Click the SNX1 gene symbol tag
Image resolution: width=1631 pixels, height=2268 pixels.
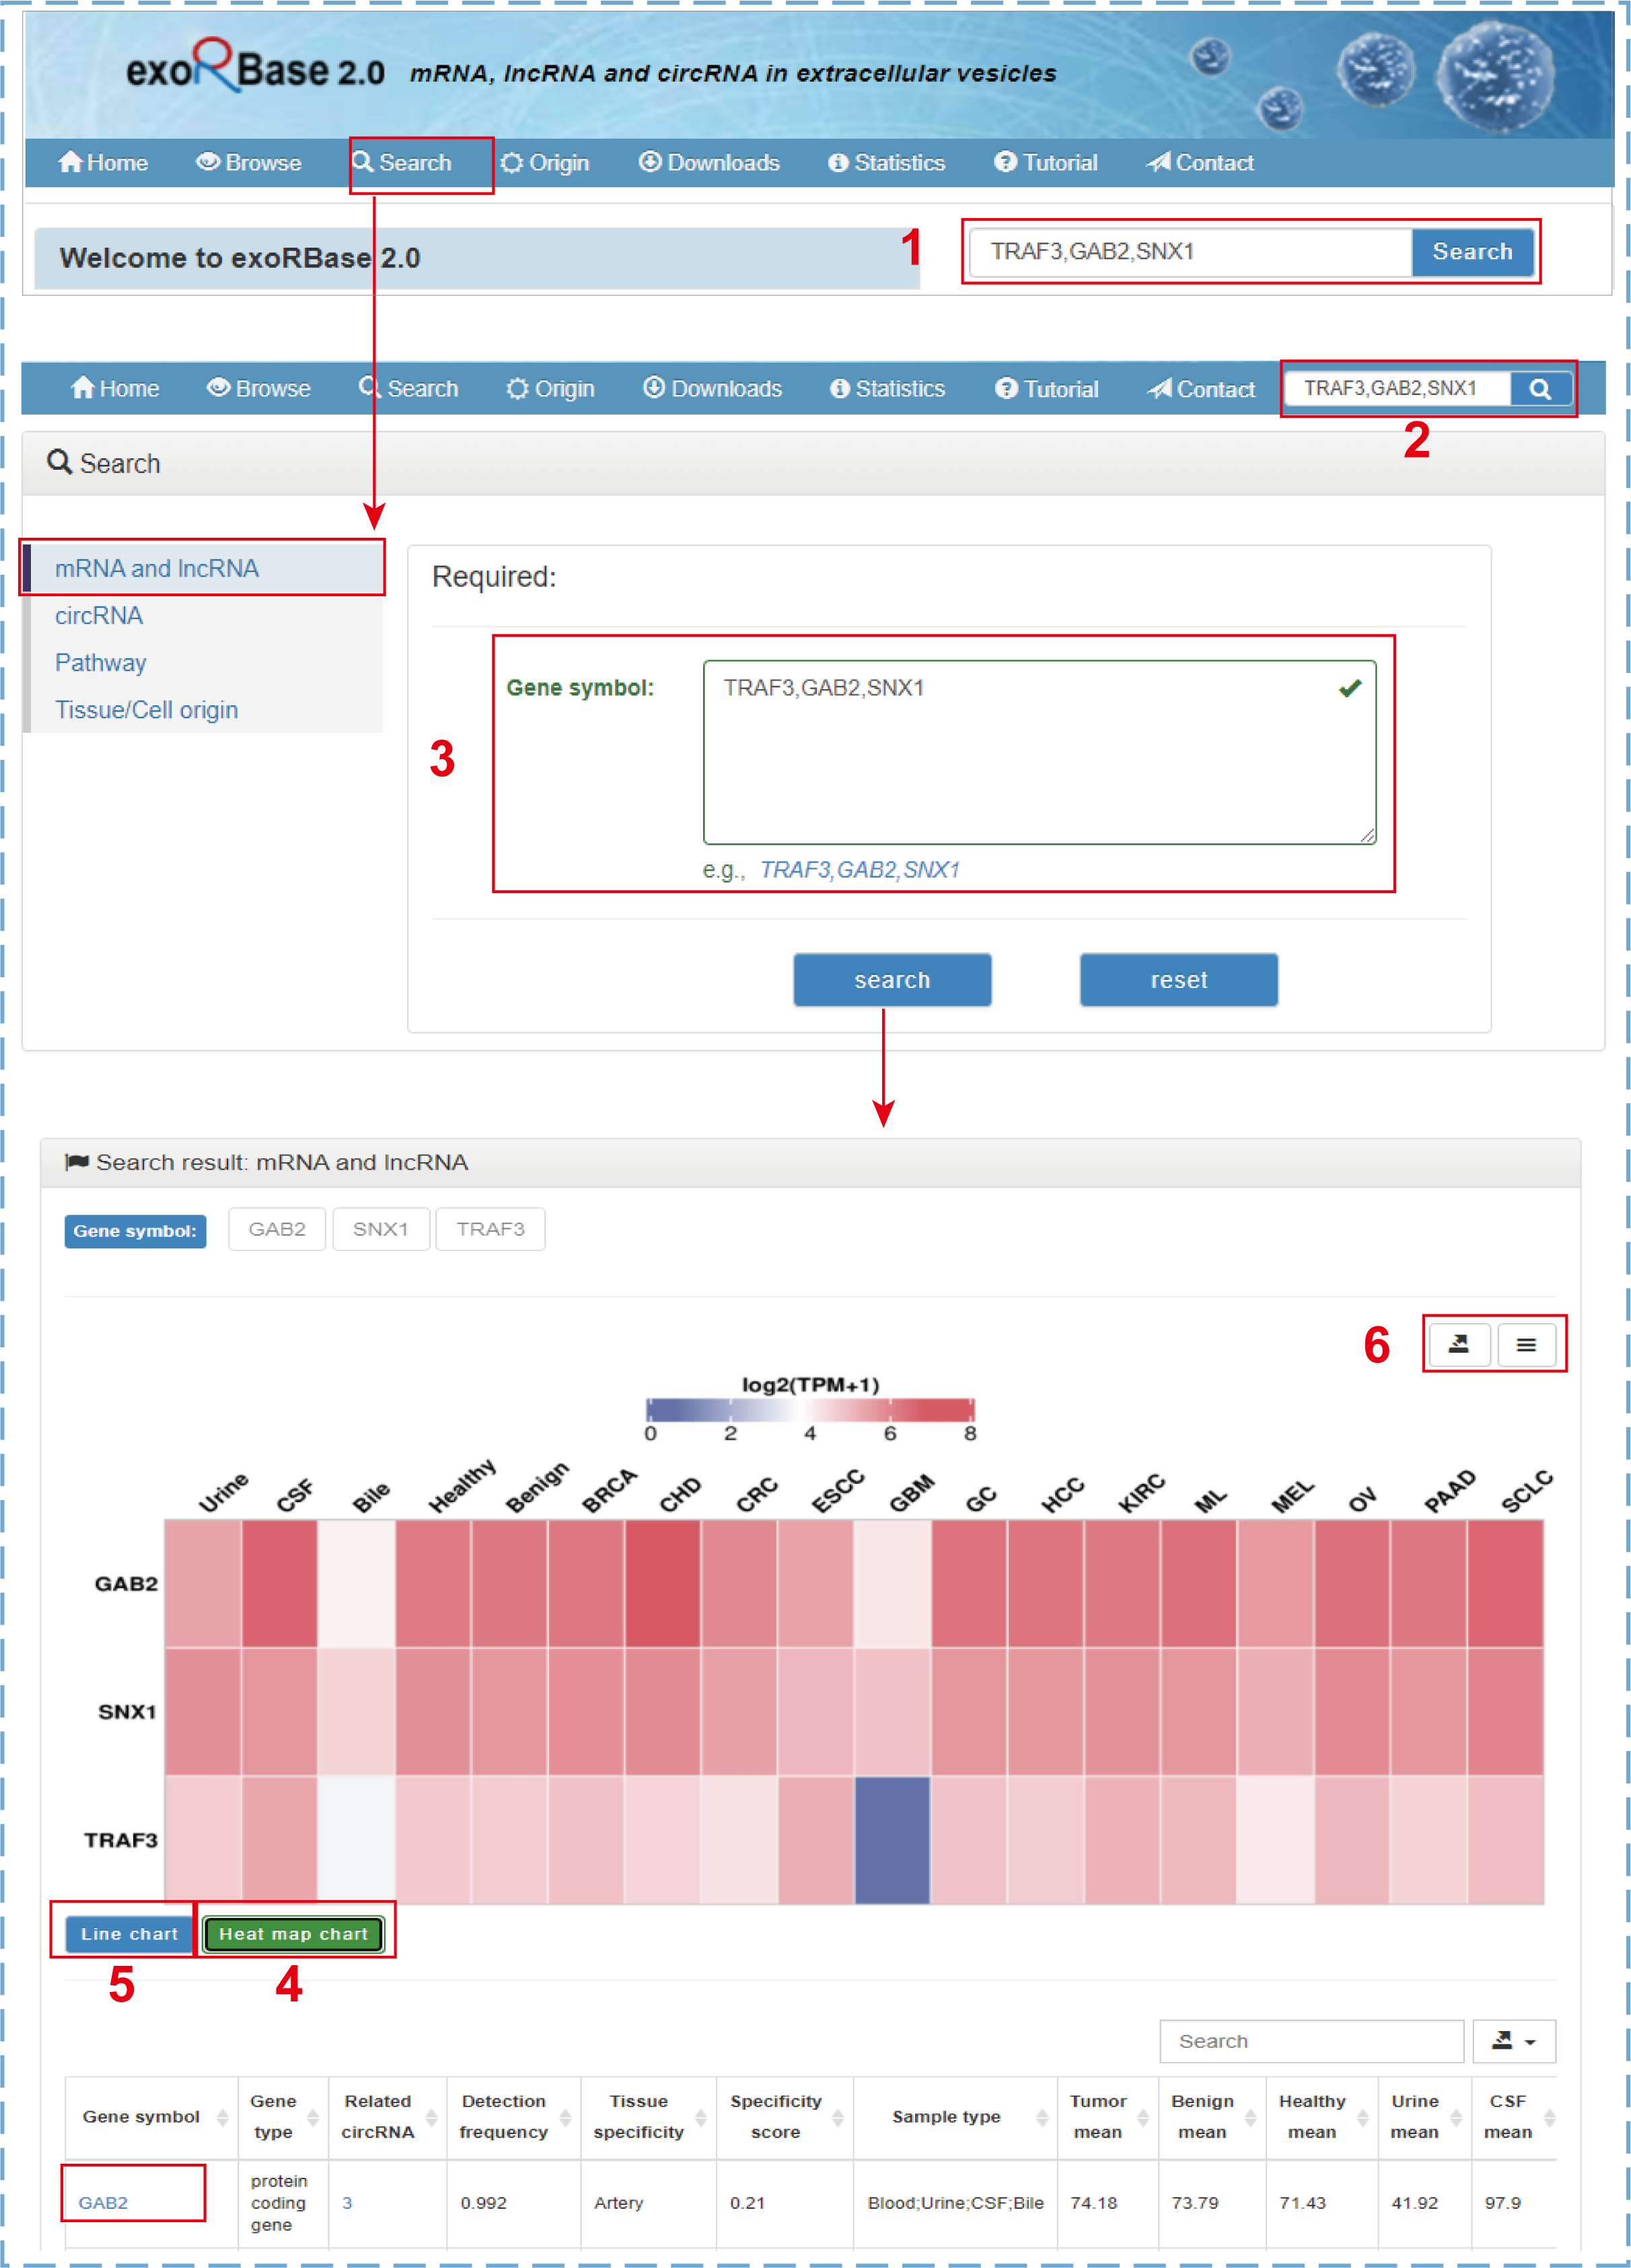pos(381,1228)
